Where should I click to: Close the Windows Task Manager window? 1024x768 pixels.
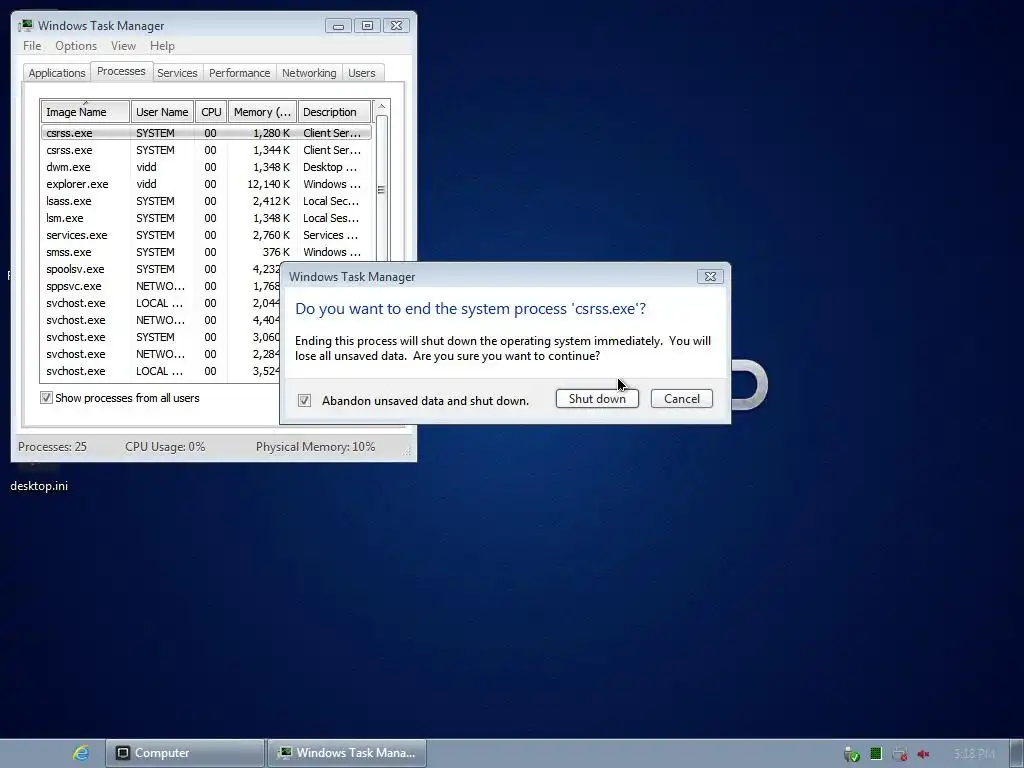pyautogui.click(x=396, y=25)
